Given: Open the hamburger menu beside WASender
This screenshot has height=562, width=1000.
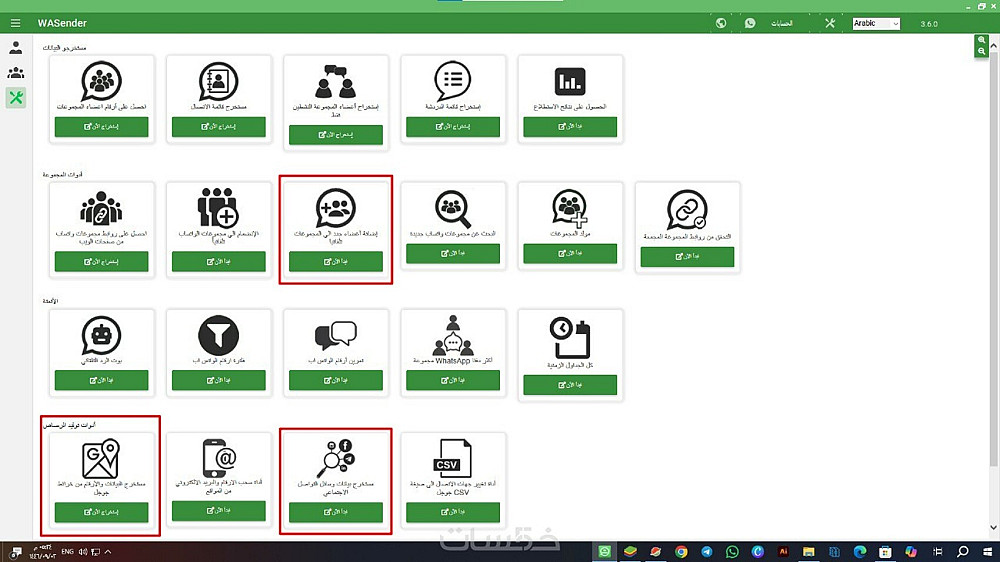Looking at the screenshot, I should [15, 23].
